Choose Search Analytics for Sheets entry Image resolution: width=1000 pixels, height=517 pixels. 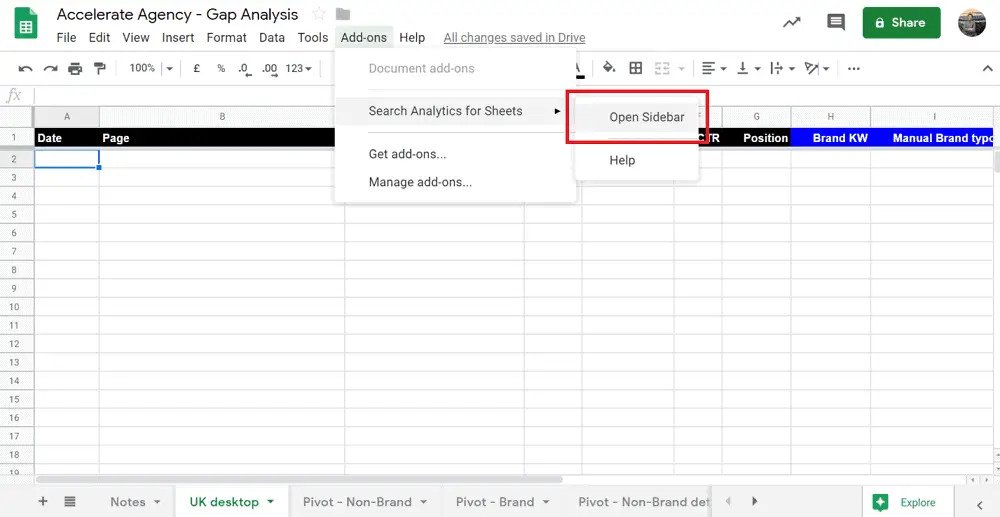coord(455,111)
